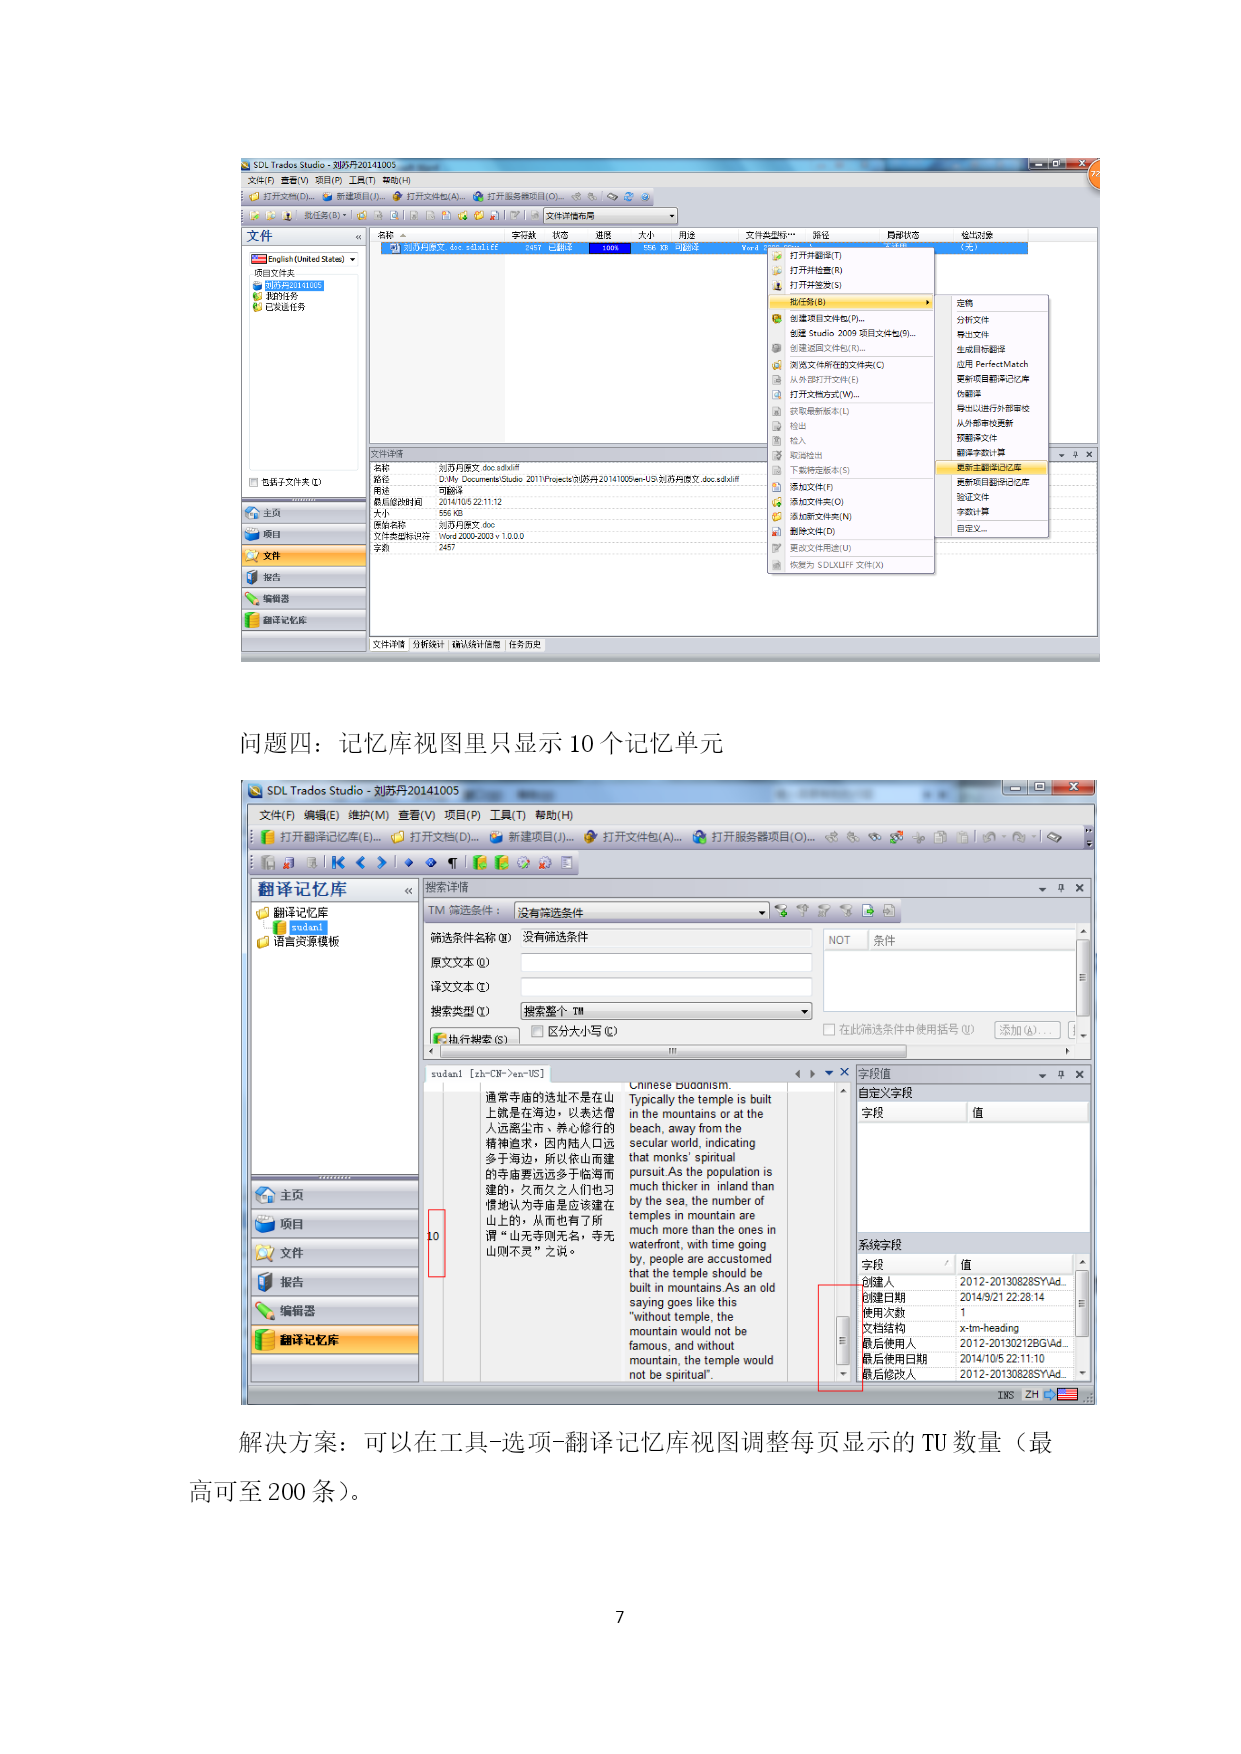Click the 100% progress bar in the file row

(x=610, y=248)
